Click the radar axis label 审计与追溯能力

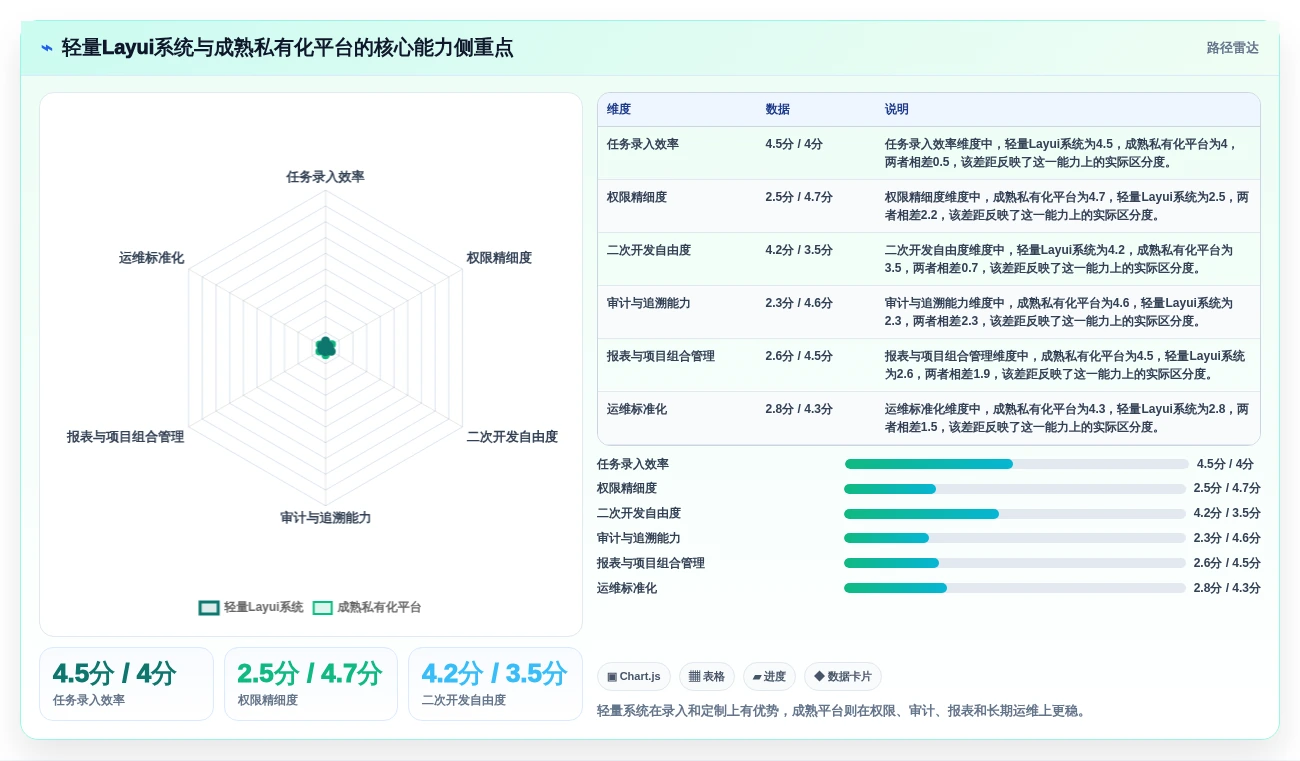[325, 518]
